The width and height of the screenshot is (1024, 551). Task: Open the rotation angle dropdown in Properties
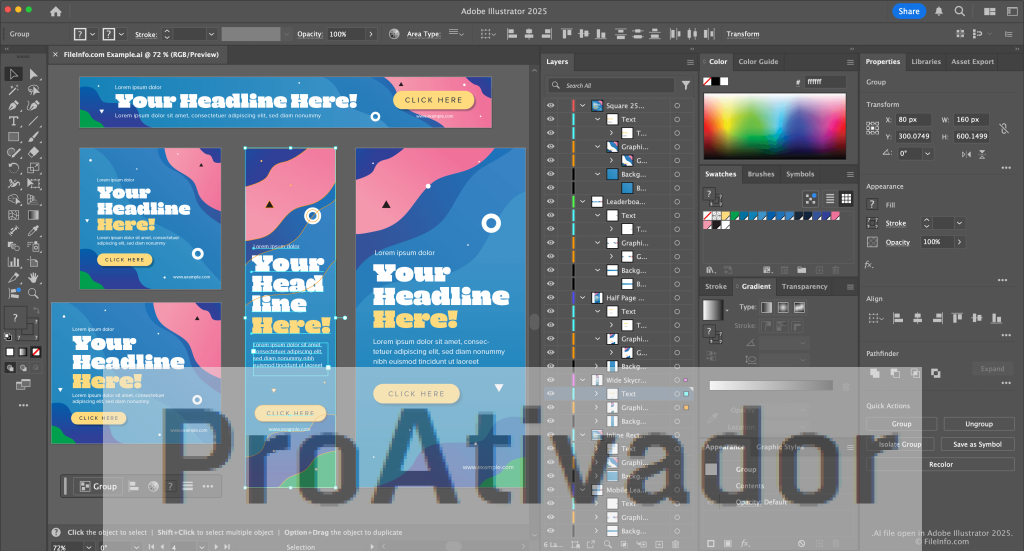pos(927,153)
